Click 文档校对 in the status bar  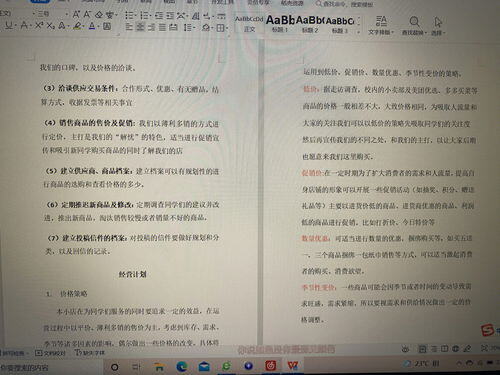click(50, 353)
